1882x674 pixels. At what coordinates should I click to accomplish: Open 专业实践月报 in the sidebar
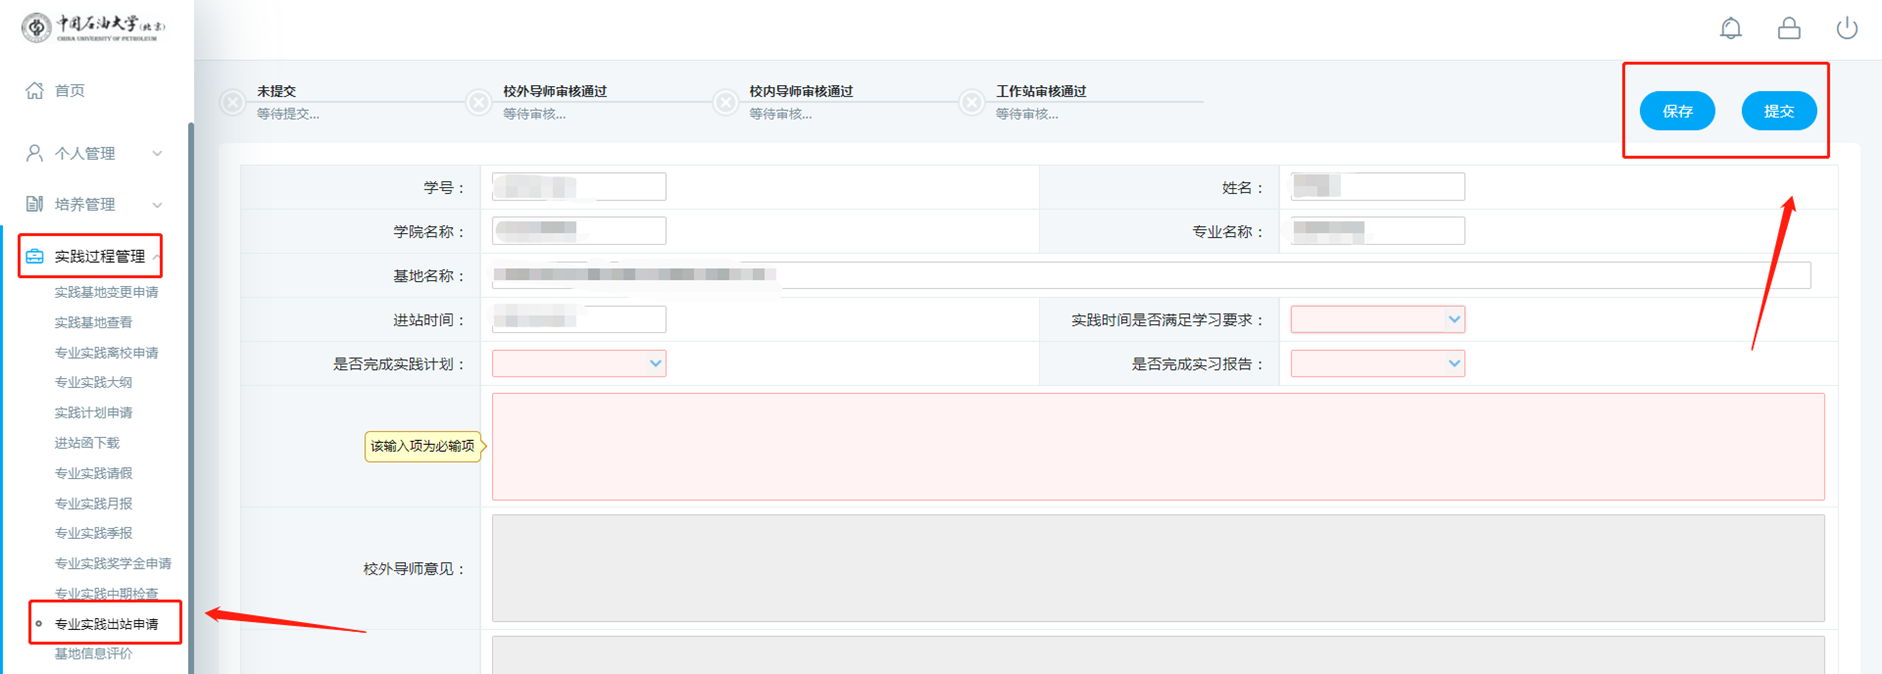coord(93,503)
